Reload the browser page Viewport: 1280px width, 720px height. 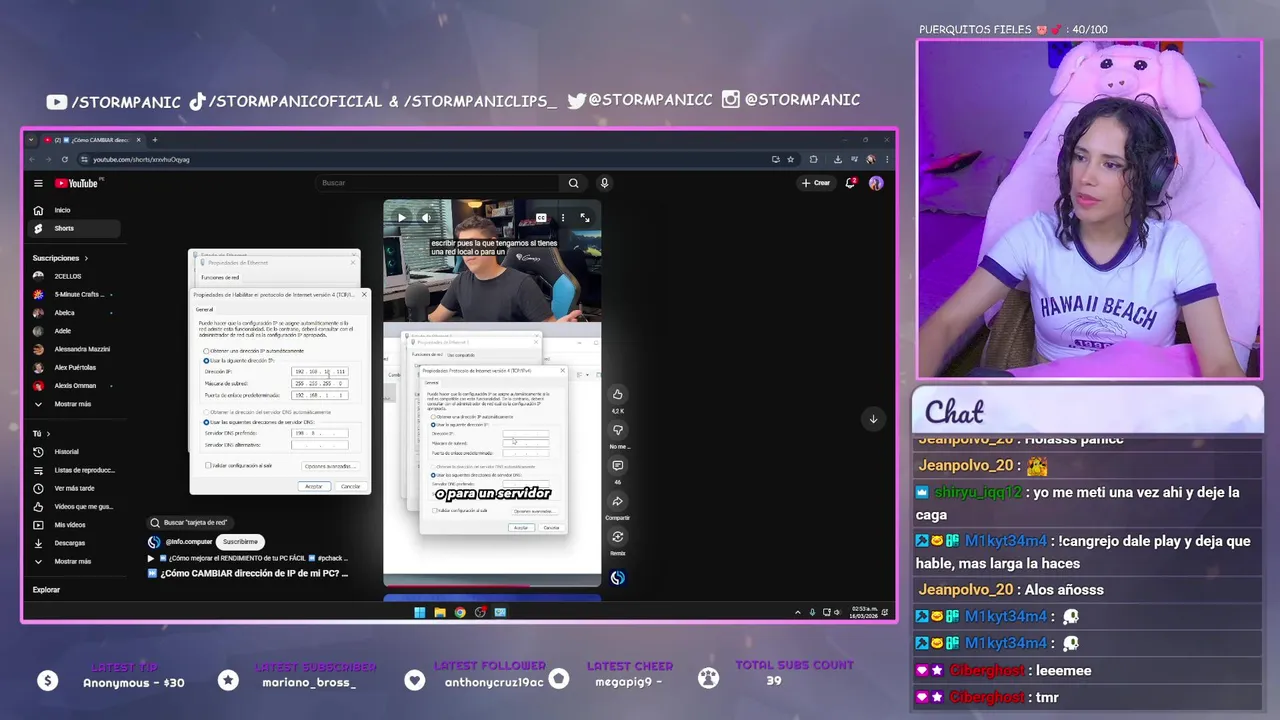coord(65,159)
